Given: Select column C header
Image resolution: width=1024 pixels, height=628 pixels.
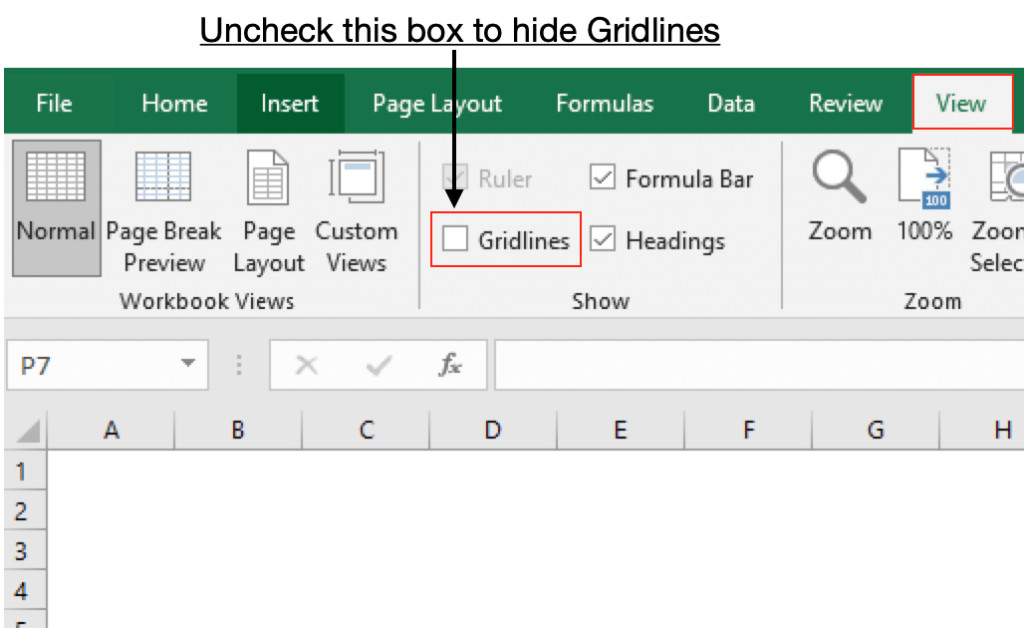Looking at the screenshot, I should click(366, 430).
